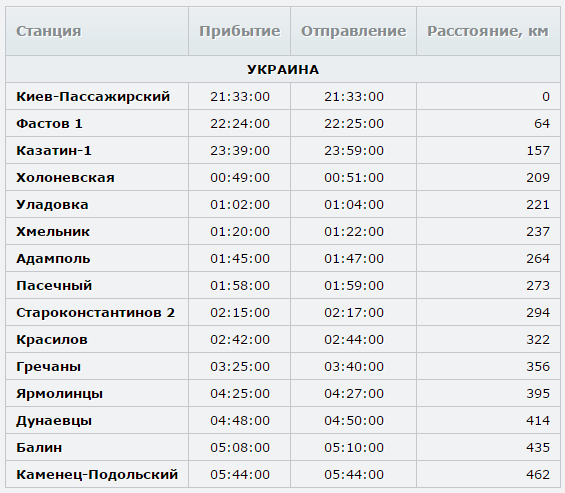This screenshot has width=565, height=493.
Task: Click the Прибытие column header
Action: point(240,31)
